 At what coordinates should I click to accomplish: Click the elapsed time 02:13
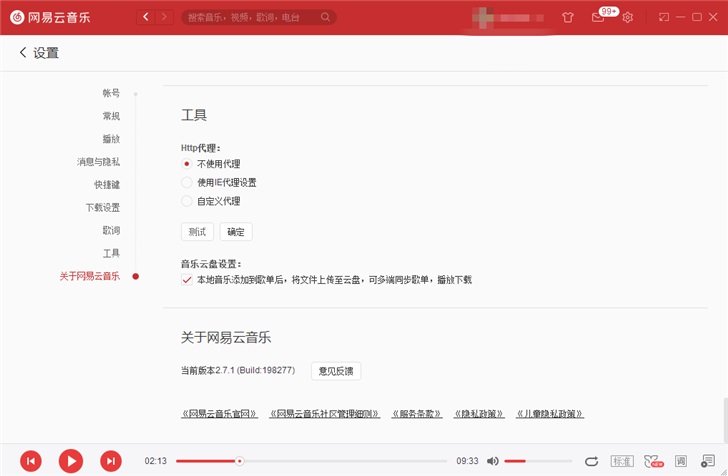tap(156, 461)
